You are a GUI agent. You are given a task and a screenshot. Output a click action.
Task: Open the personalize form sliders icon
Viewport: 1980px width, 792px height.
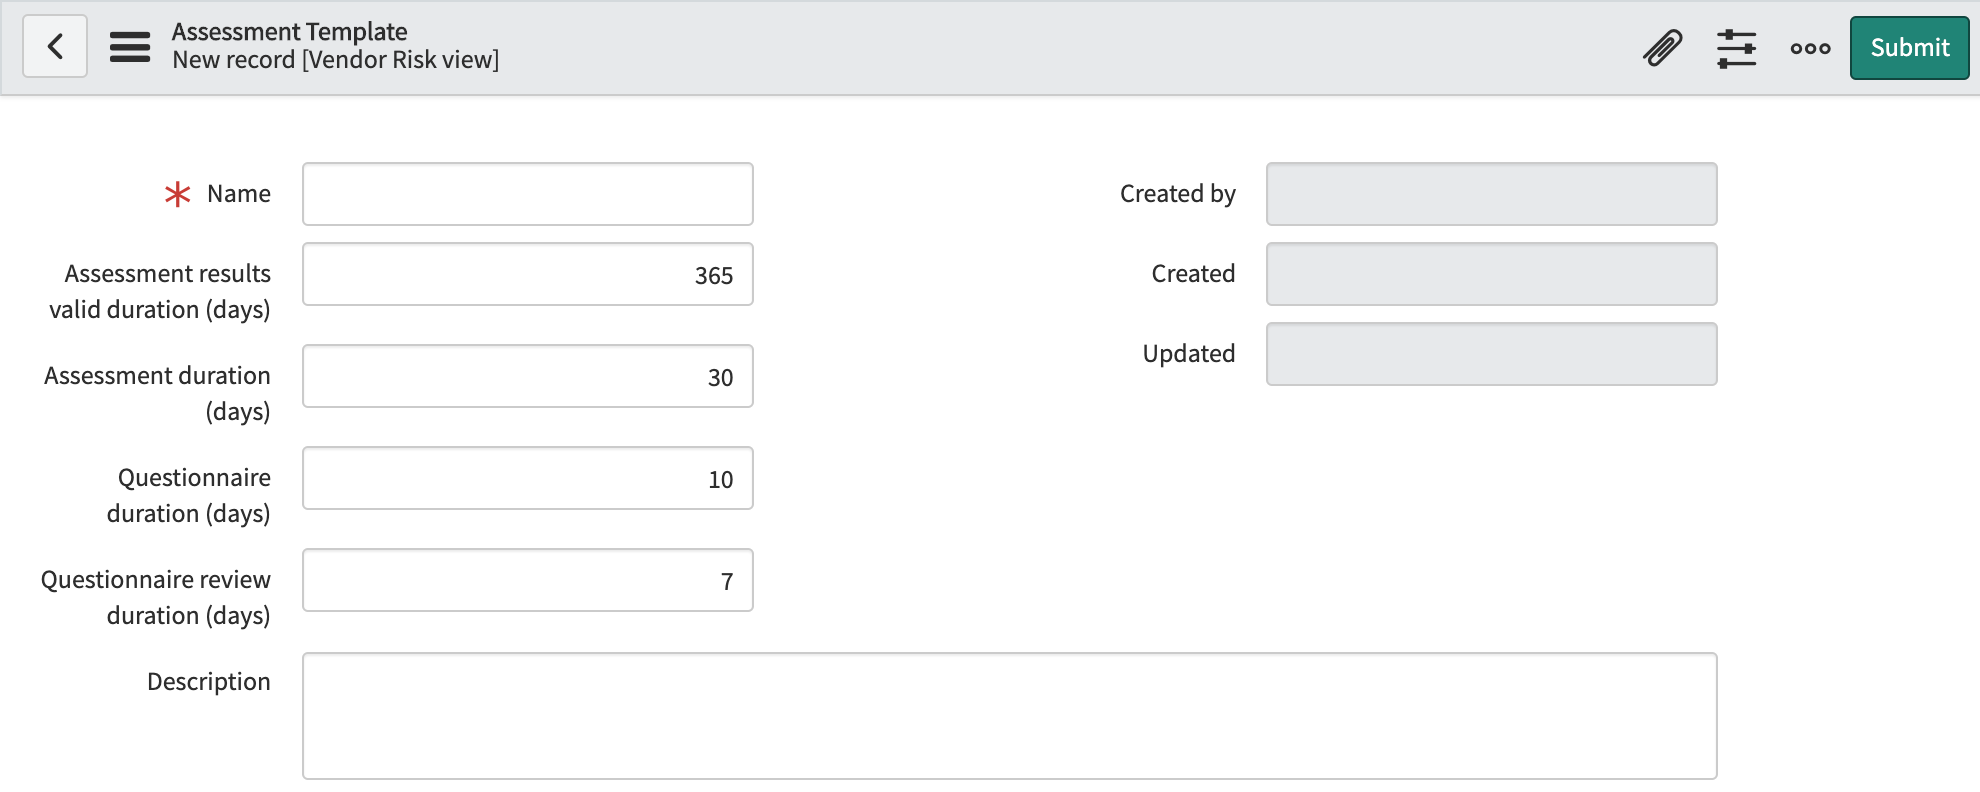(1737, 48)
